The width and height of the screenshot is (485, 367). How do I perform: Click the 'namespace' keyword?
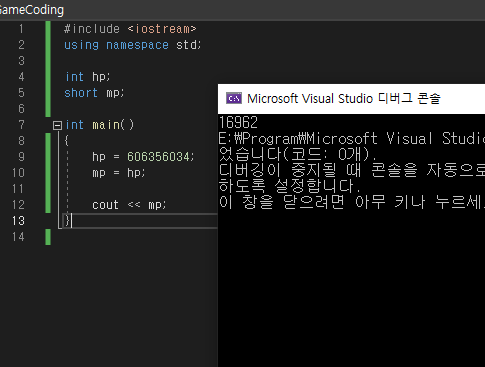tap(137, 45)
